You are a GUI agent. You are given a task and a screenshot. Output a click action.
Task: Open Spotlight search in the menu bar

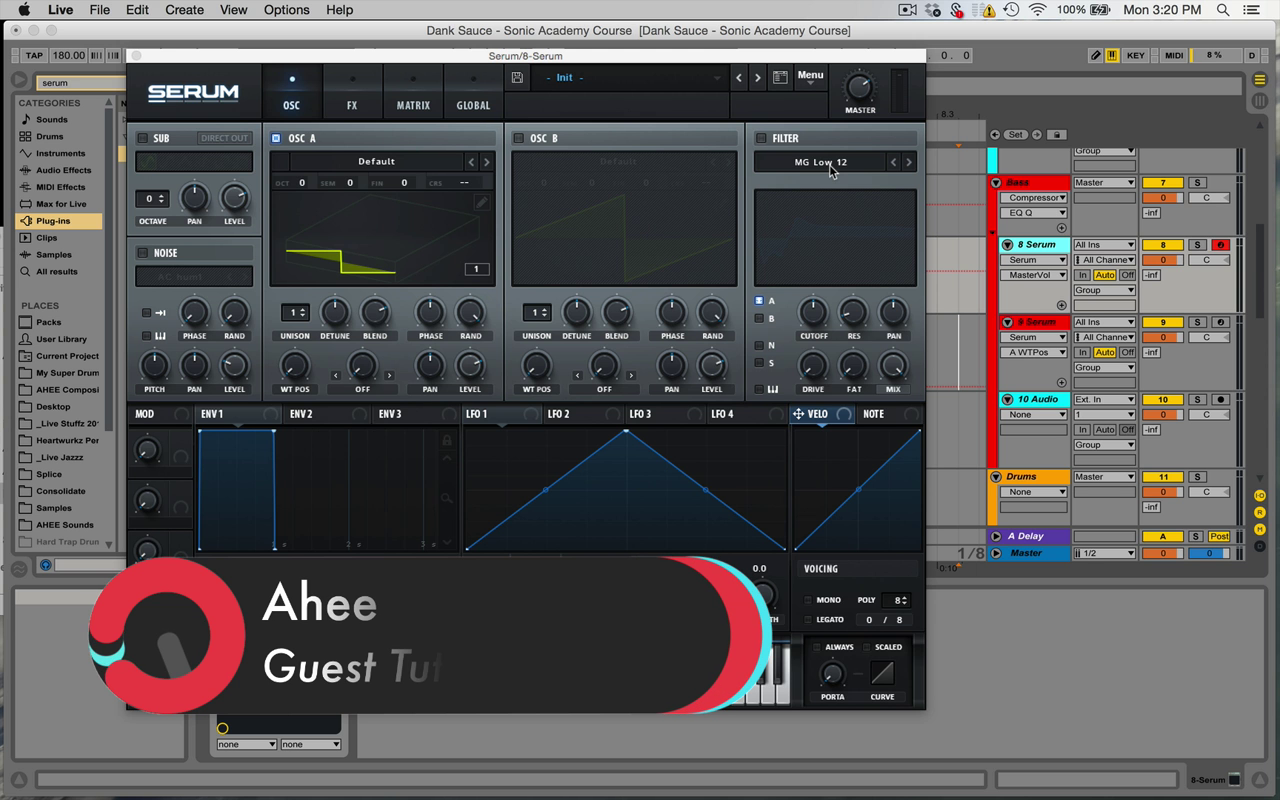point(1222,10)
